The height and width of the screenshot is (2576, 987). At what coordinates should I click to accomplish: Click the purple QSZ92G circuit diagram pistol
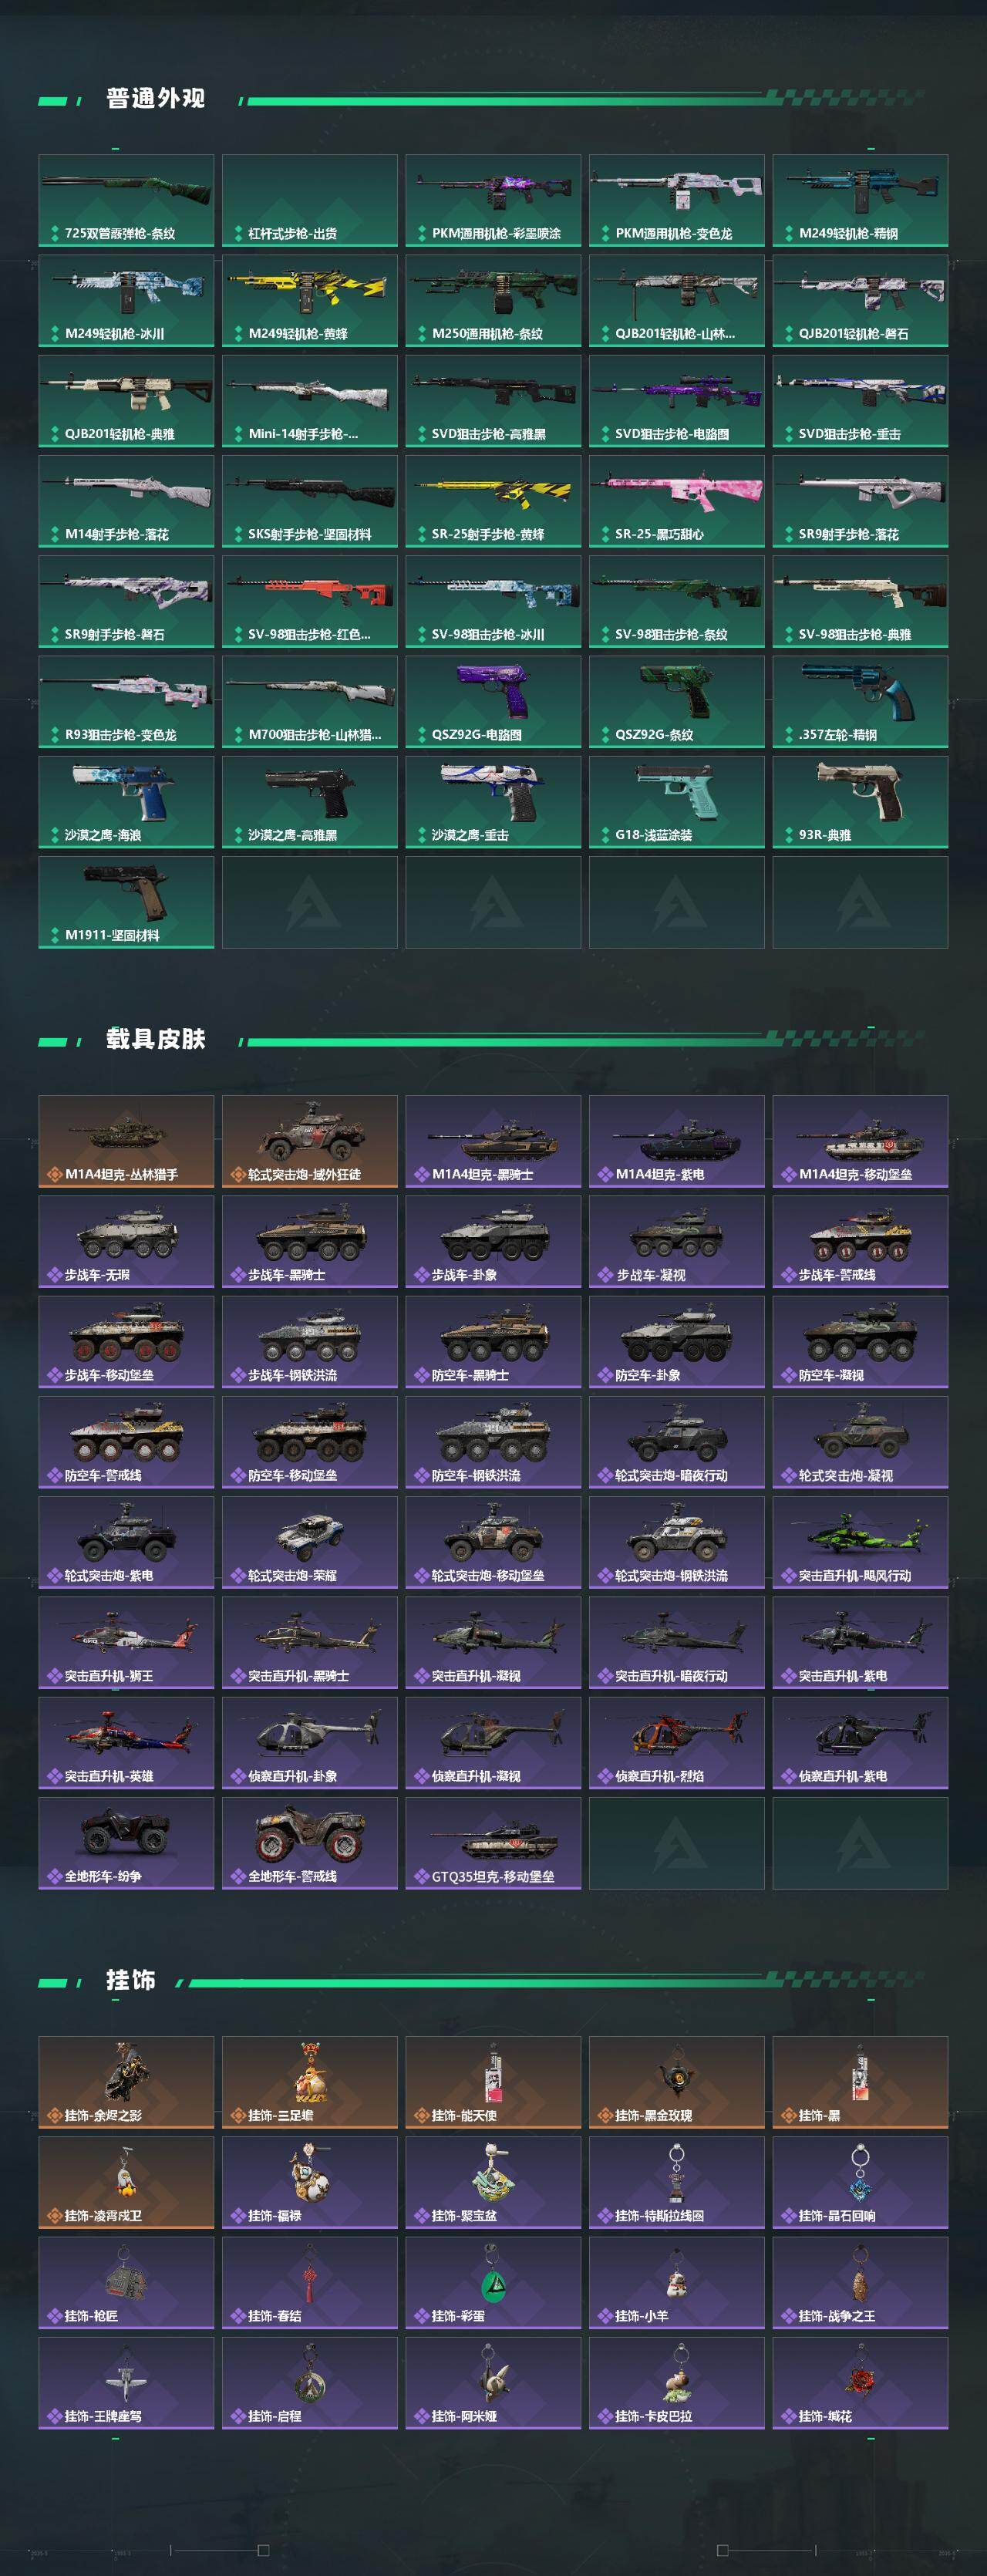click(x=493, y=702)
